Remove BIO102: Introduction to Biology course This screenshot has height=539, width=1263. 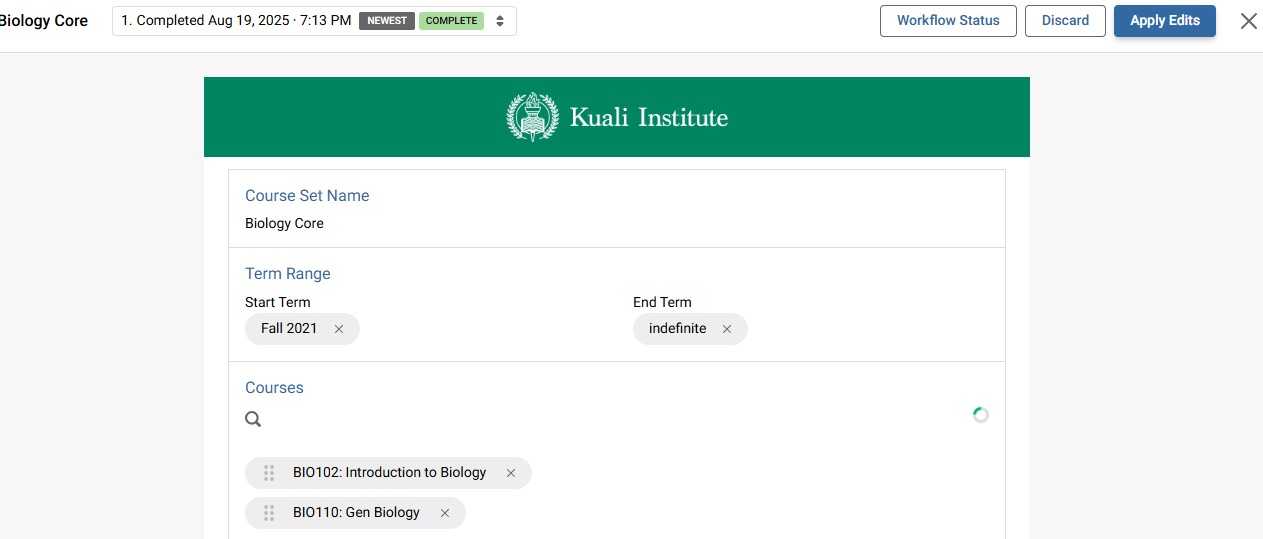point(511,473)
